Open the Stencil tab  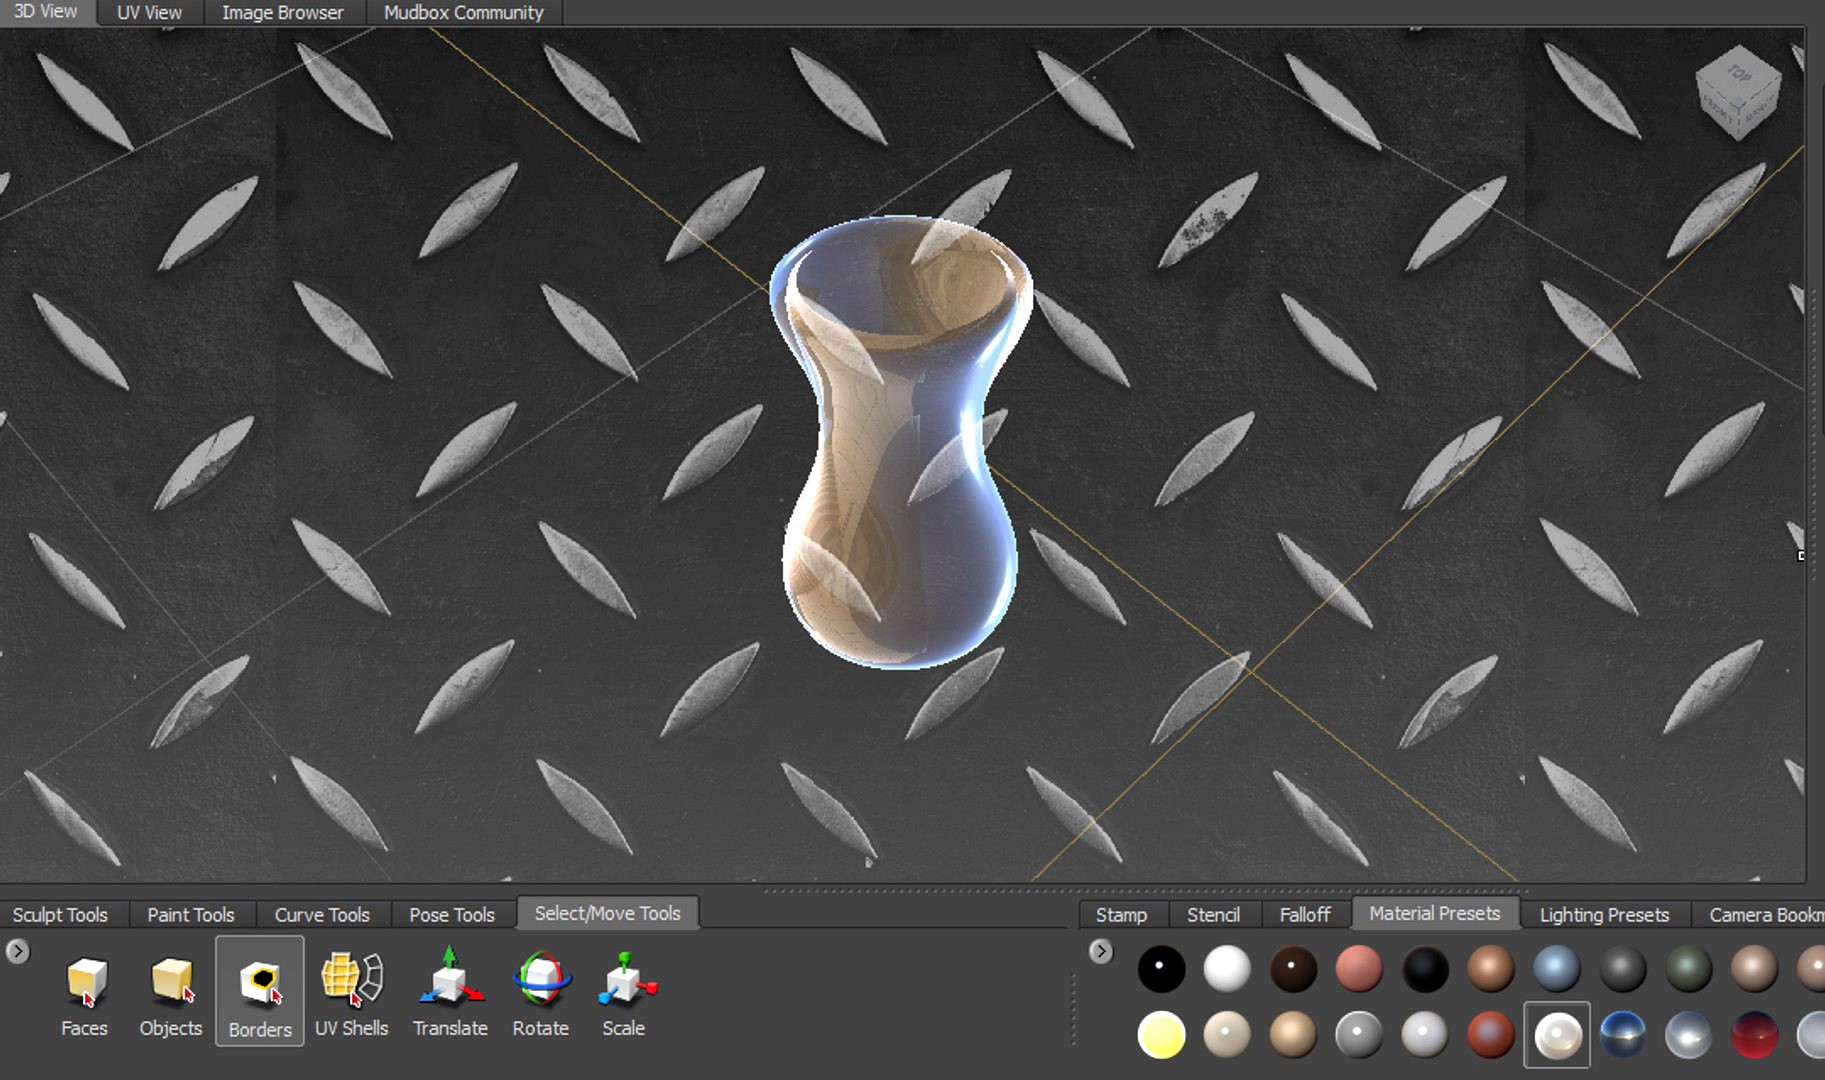(x=1213, y=915)
